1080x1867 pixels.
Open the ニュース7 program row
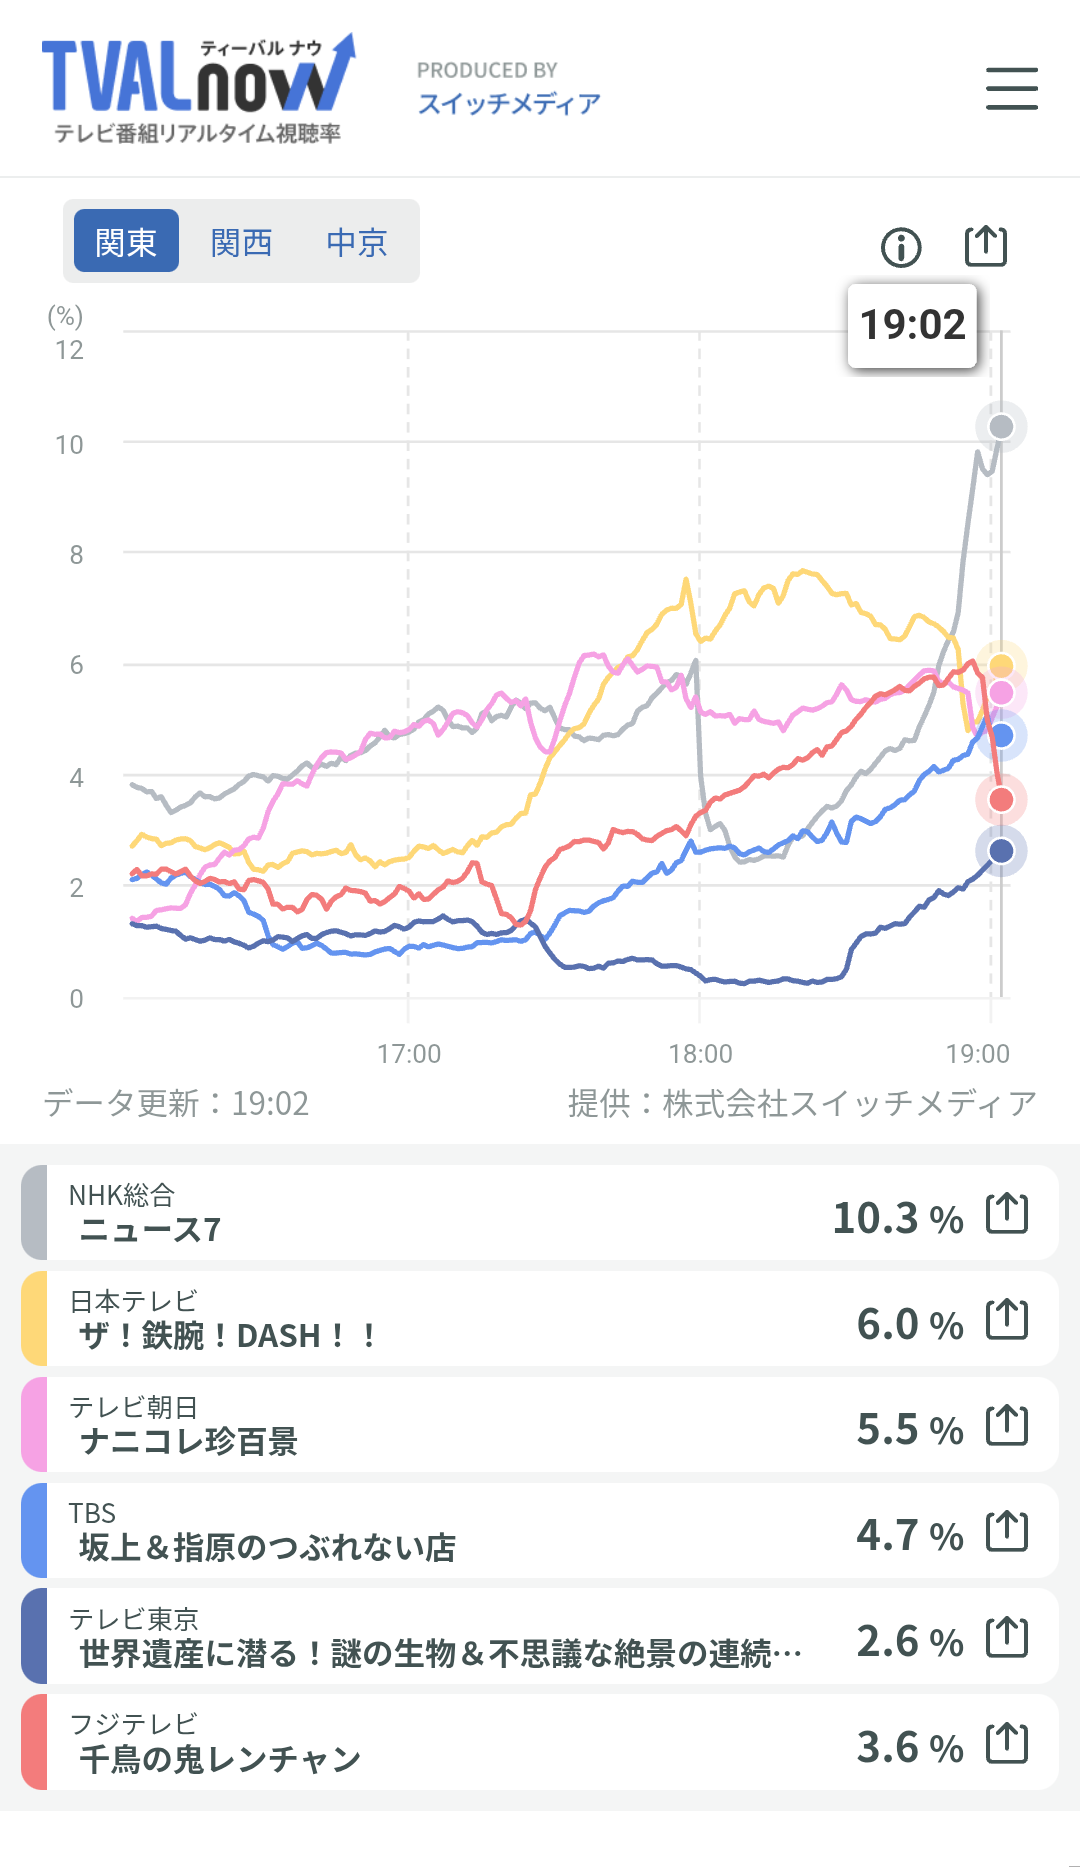click(x=540, y=1212)
